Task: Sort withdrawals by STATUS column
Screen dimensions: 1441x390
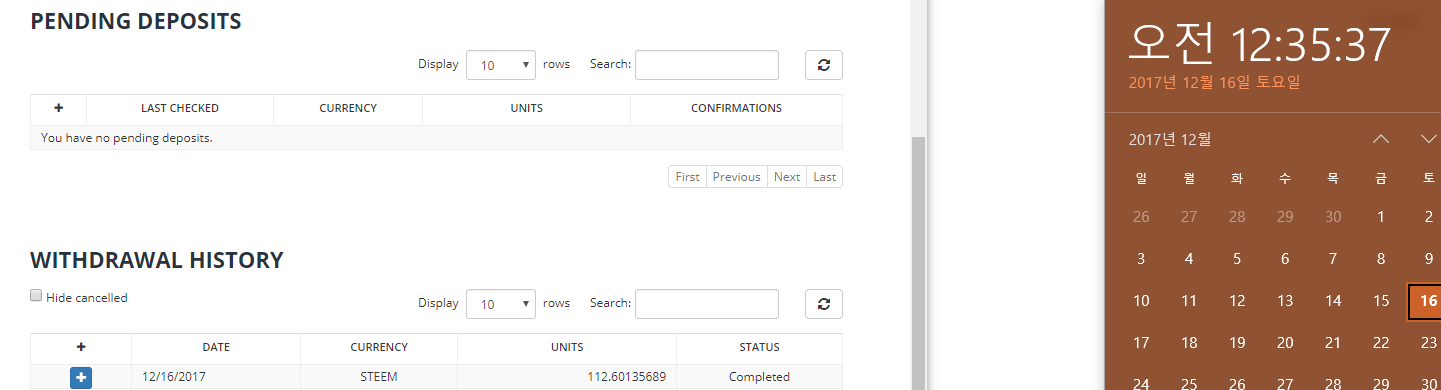Action: pos(760,347)
